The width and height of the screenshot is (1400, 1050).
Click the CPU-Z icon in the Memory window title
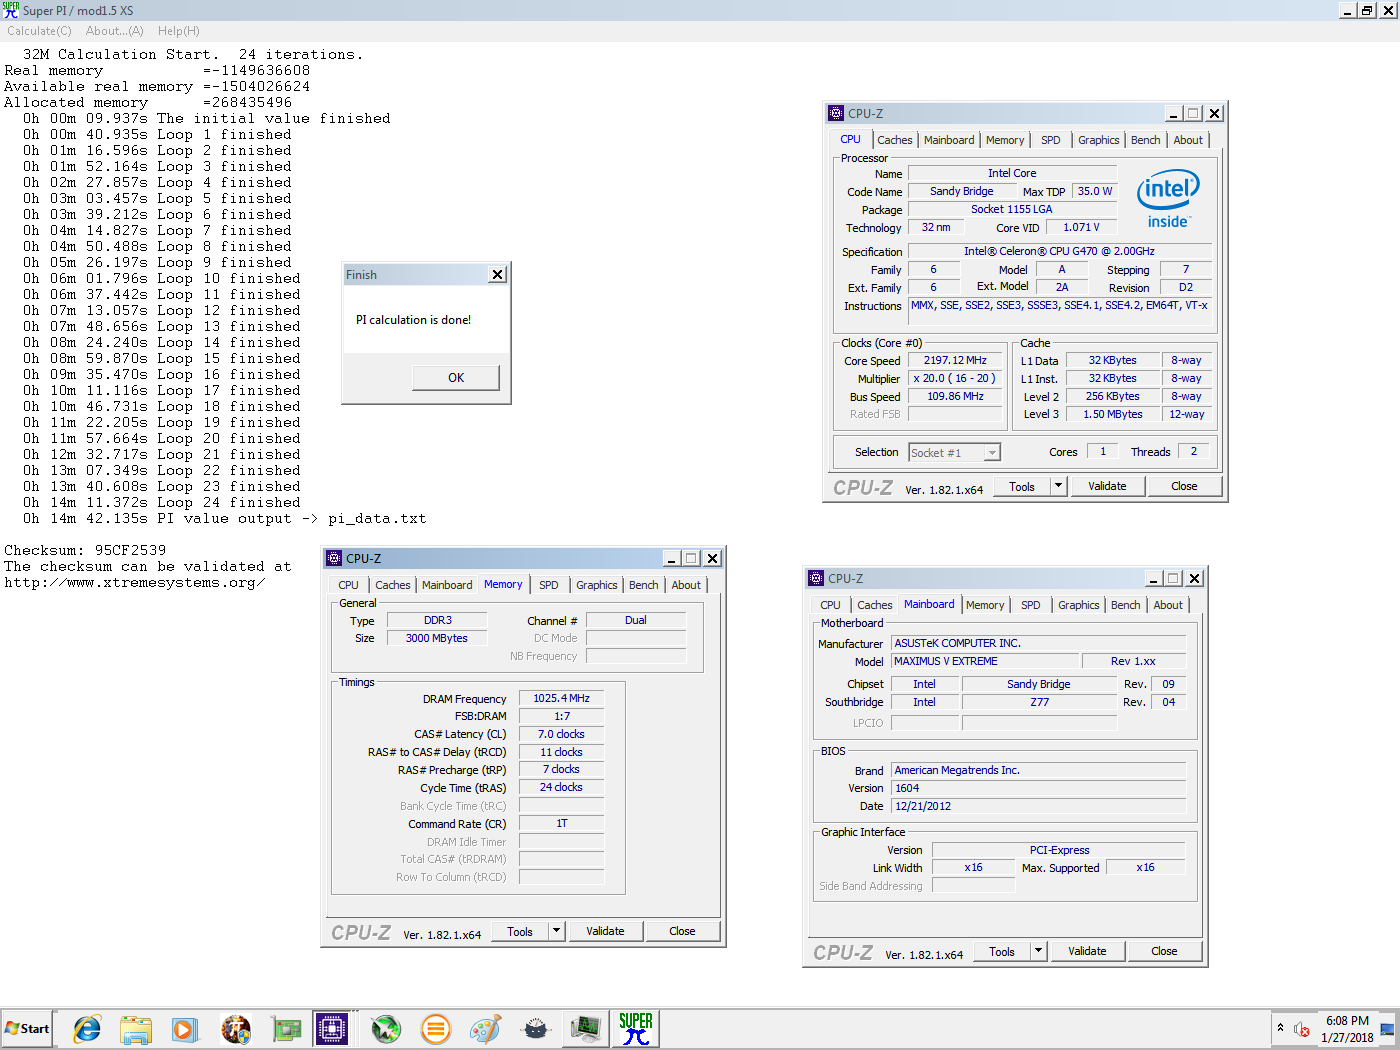coord(334,558)
